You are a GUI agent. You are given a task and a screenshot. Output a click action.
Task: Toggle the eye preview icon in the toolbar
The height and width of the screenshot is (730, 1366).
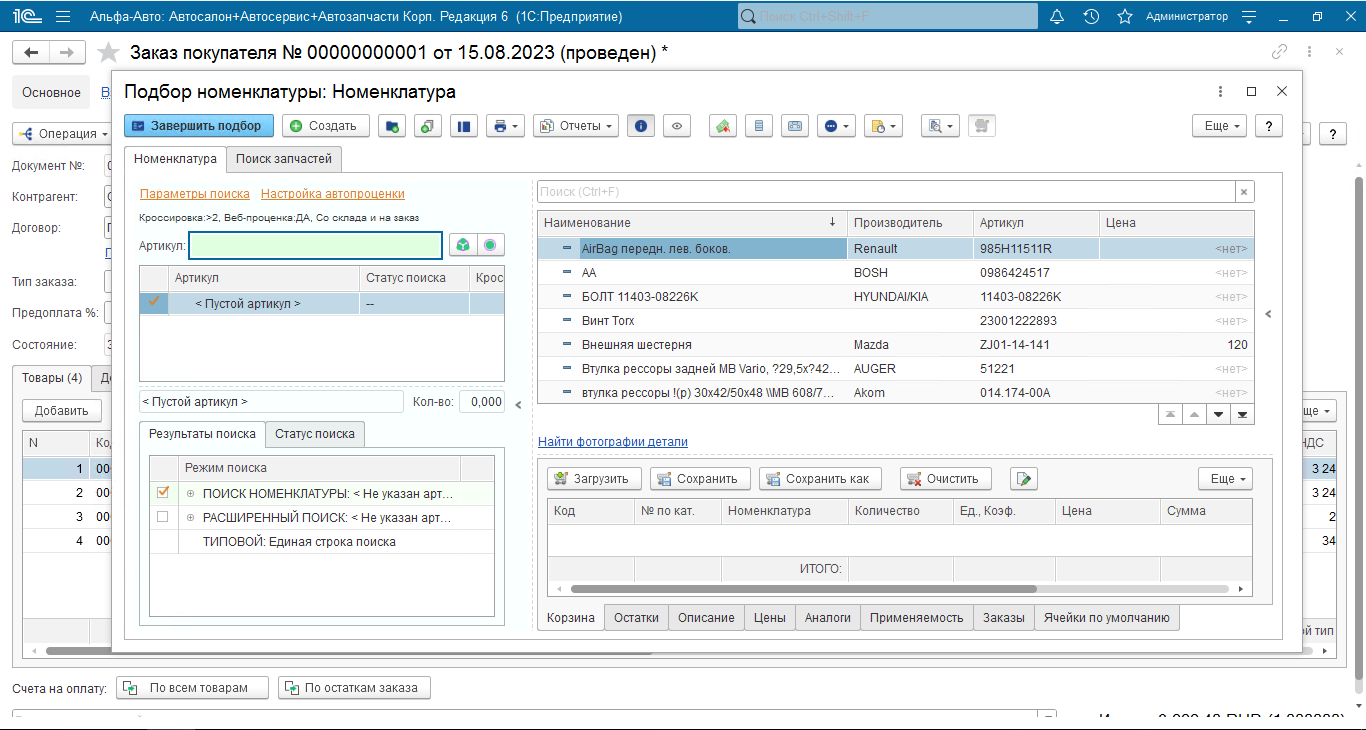coord(677,126)
